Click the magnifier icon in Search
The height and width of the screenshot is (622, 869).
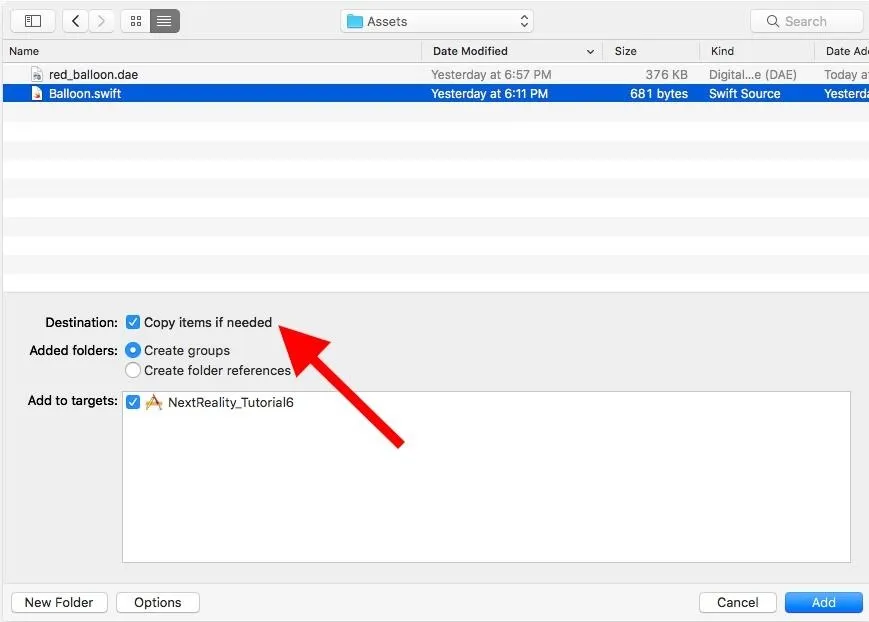click(x=772, y=21)
